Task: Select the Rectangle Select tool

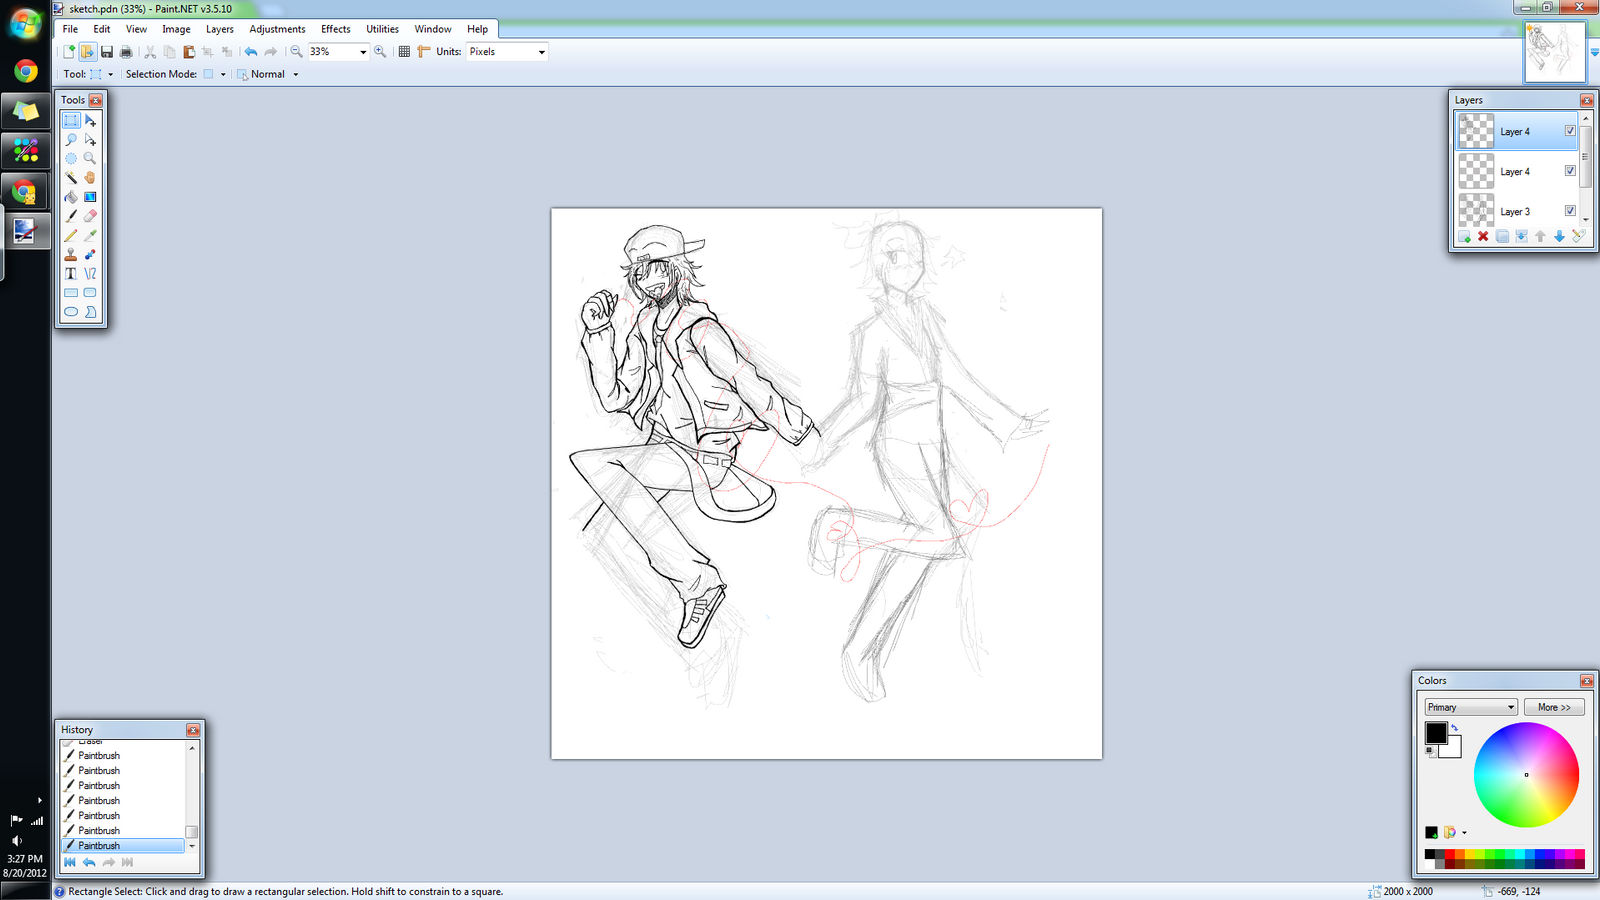Action: click(x=71, y=120)
